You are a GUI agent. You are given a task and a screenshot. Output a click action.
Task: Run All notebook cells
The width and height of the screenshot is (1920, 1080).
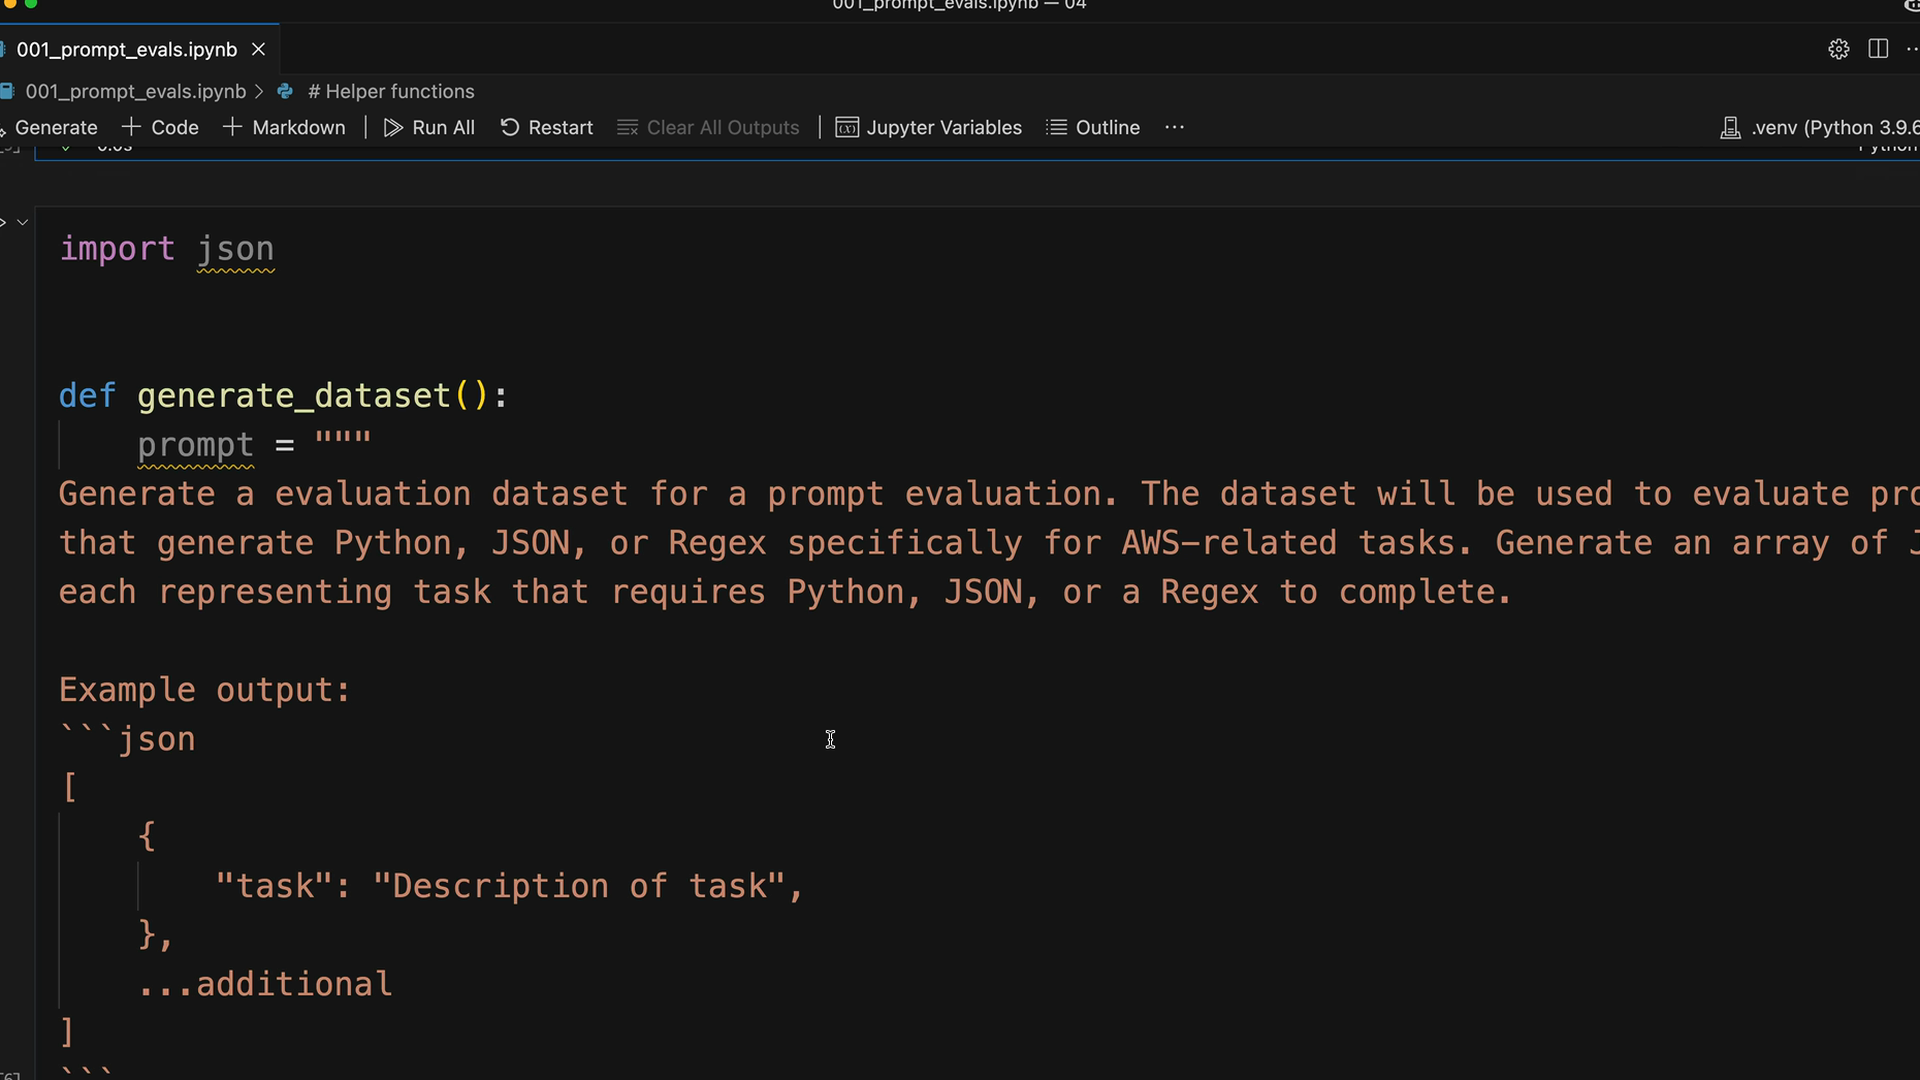(x=429, y=127)
